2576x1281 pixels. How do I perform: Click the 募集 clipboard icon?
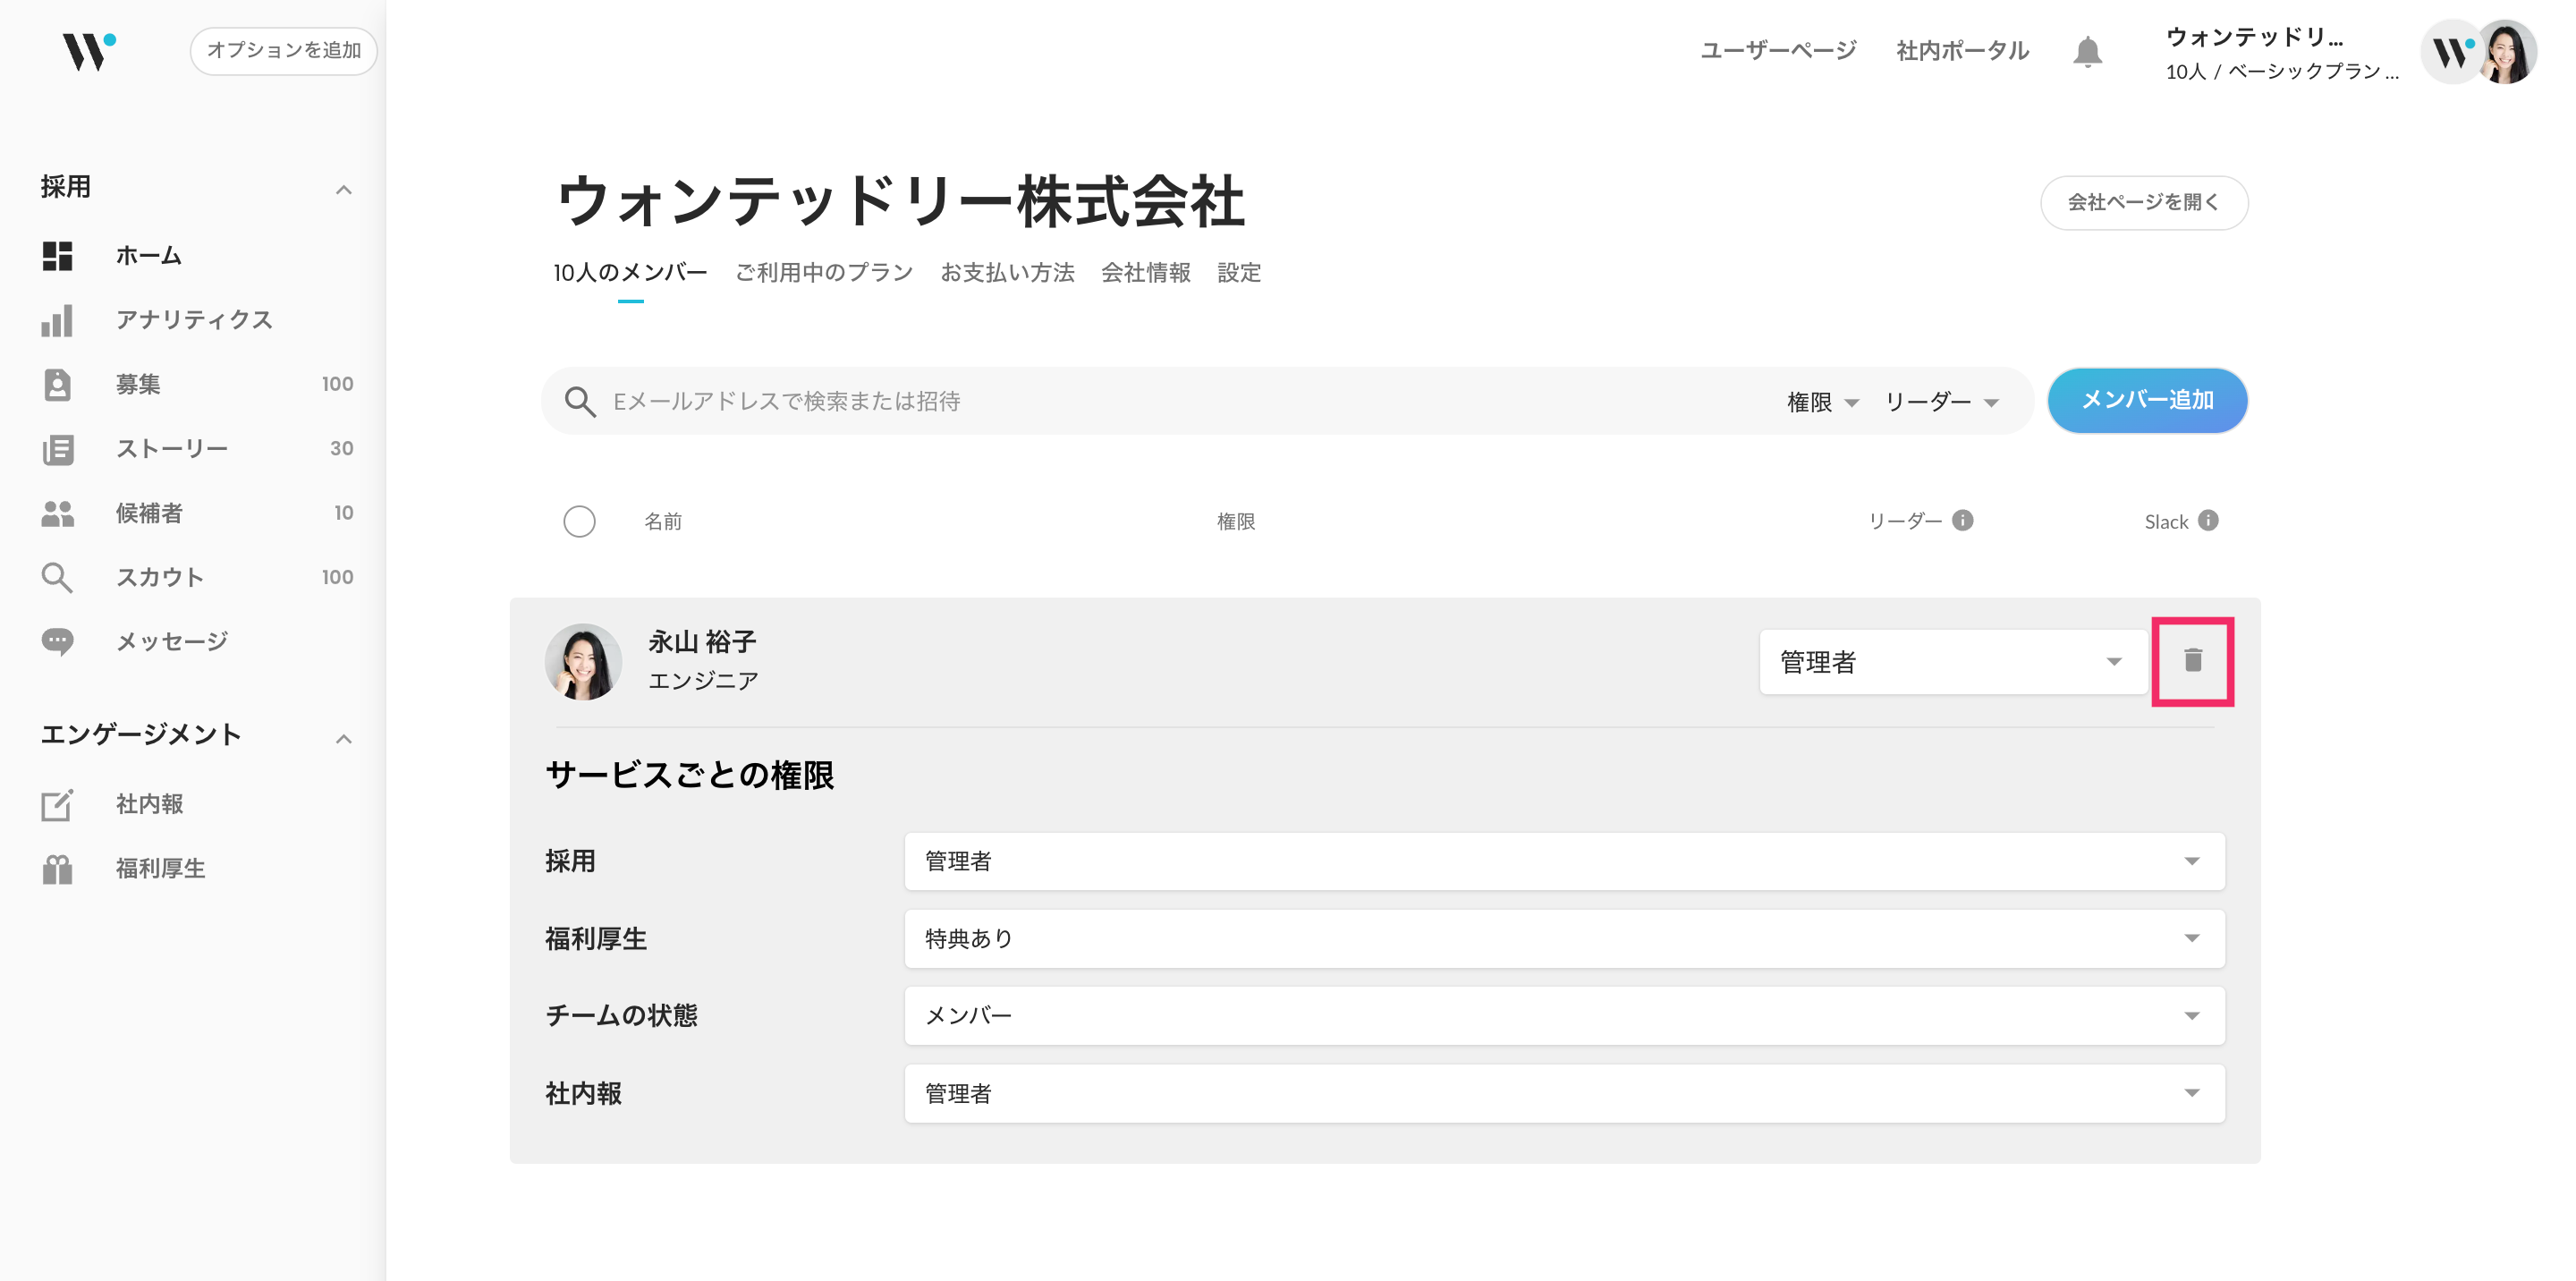[x=57, y=384]
